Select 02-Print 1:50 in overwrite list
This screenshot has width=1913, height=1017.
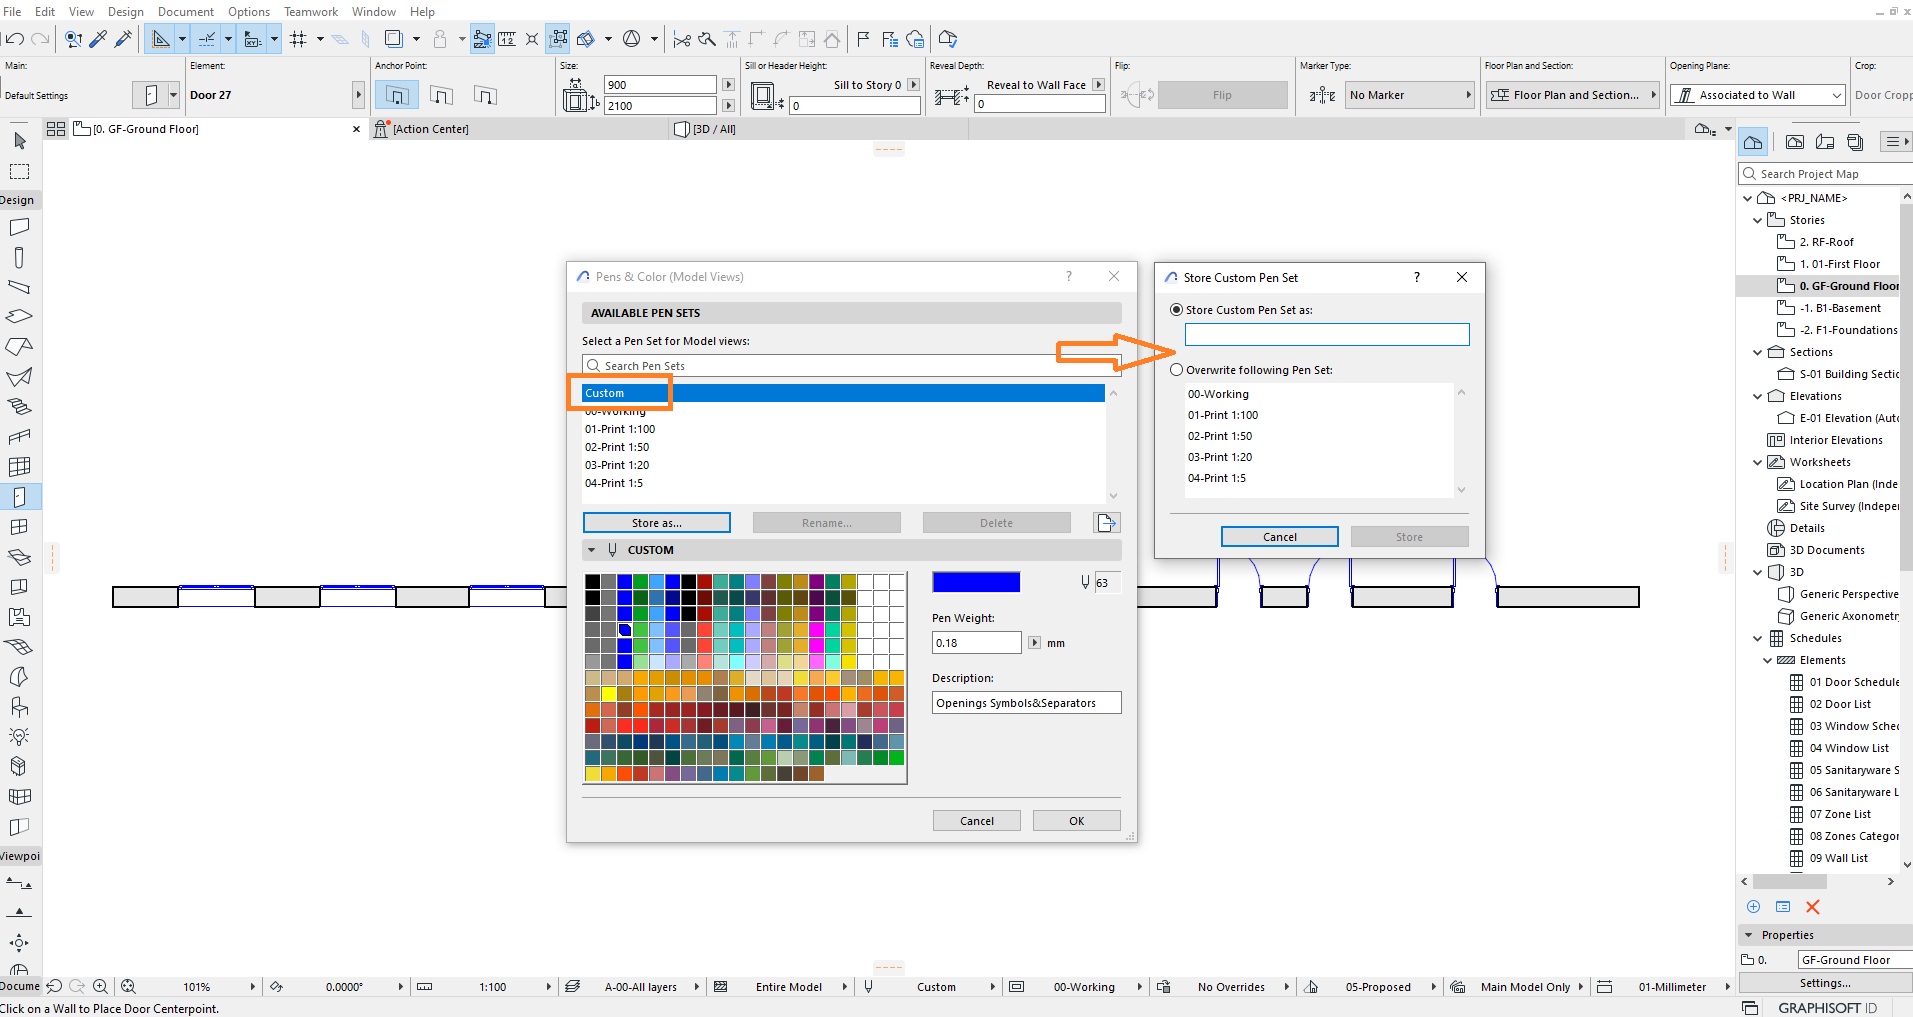coord(1220,436)
